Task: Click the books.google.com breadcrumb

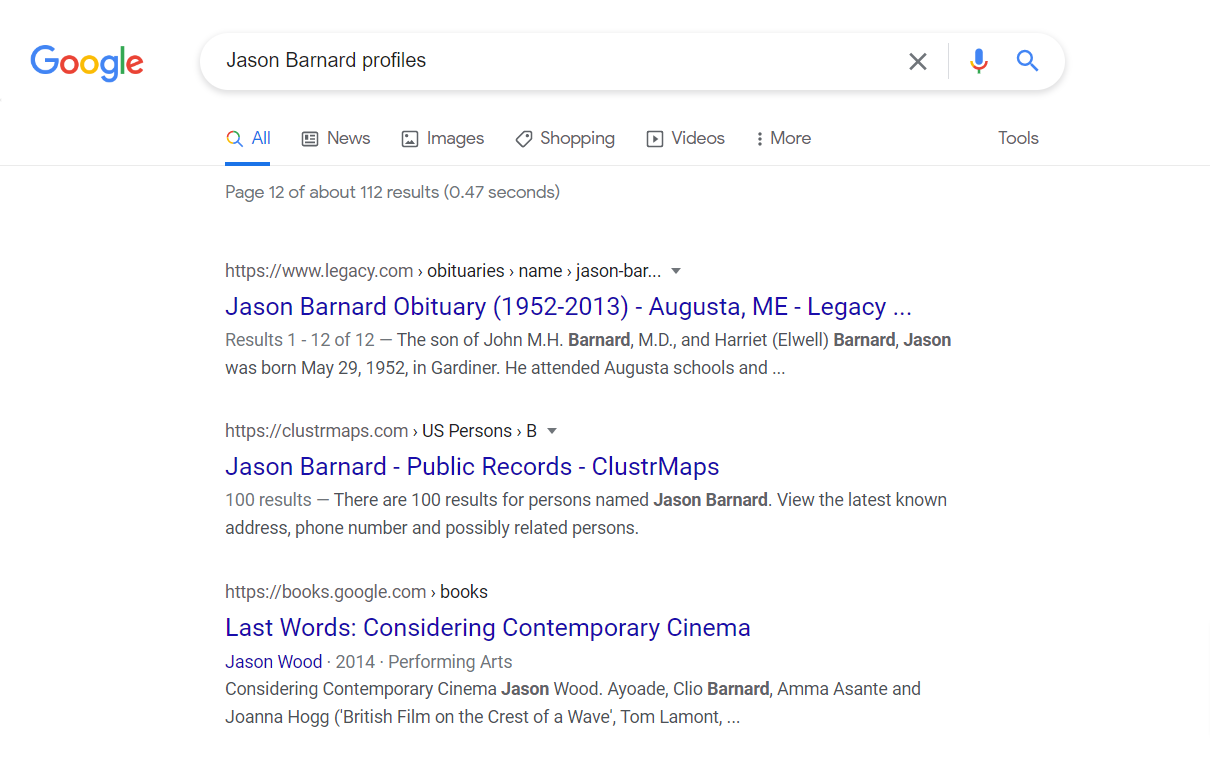Action: point(356,592)
